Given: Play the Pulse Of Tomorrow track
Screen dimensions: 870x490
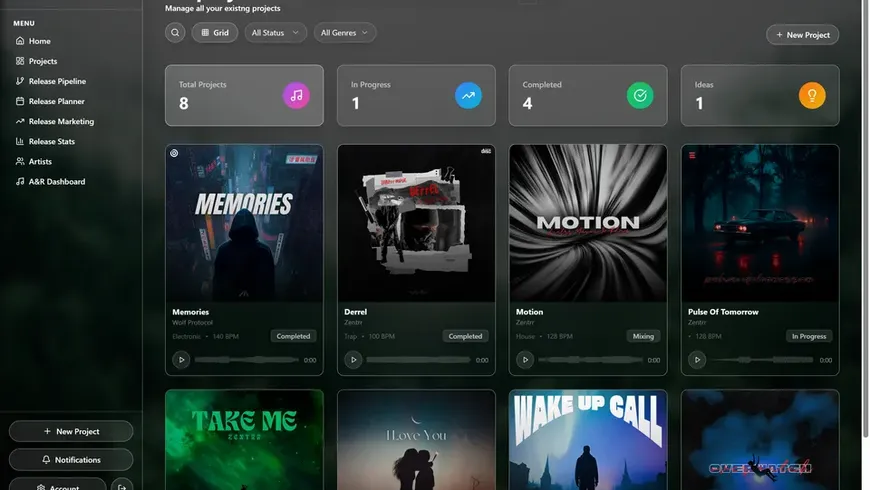Looking at the screenshot, I should [697, 360].
